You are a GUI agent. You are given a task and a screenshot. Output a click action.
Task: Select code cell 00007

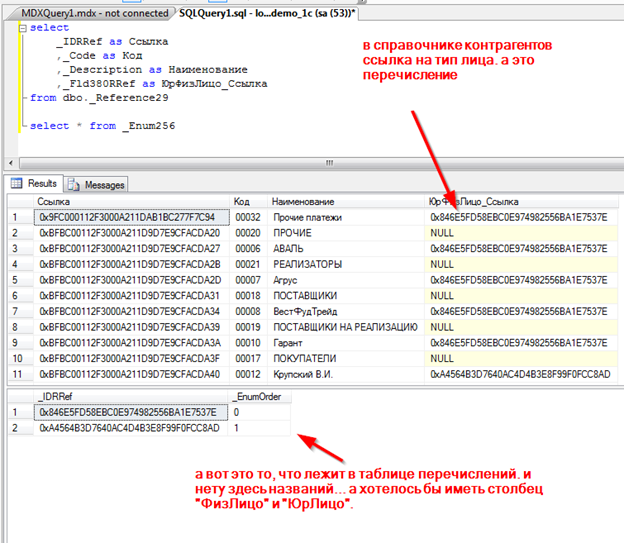[249, 280]
